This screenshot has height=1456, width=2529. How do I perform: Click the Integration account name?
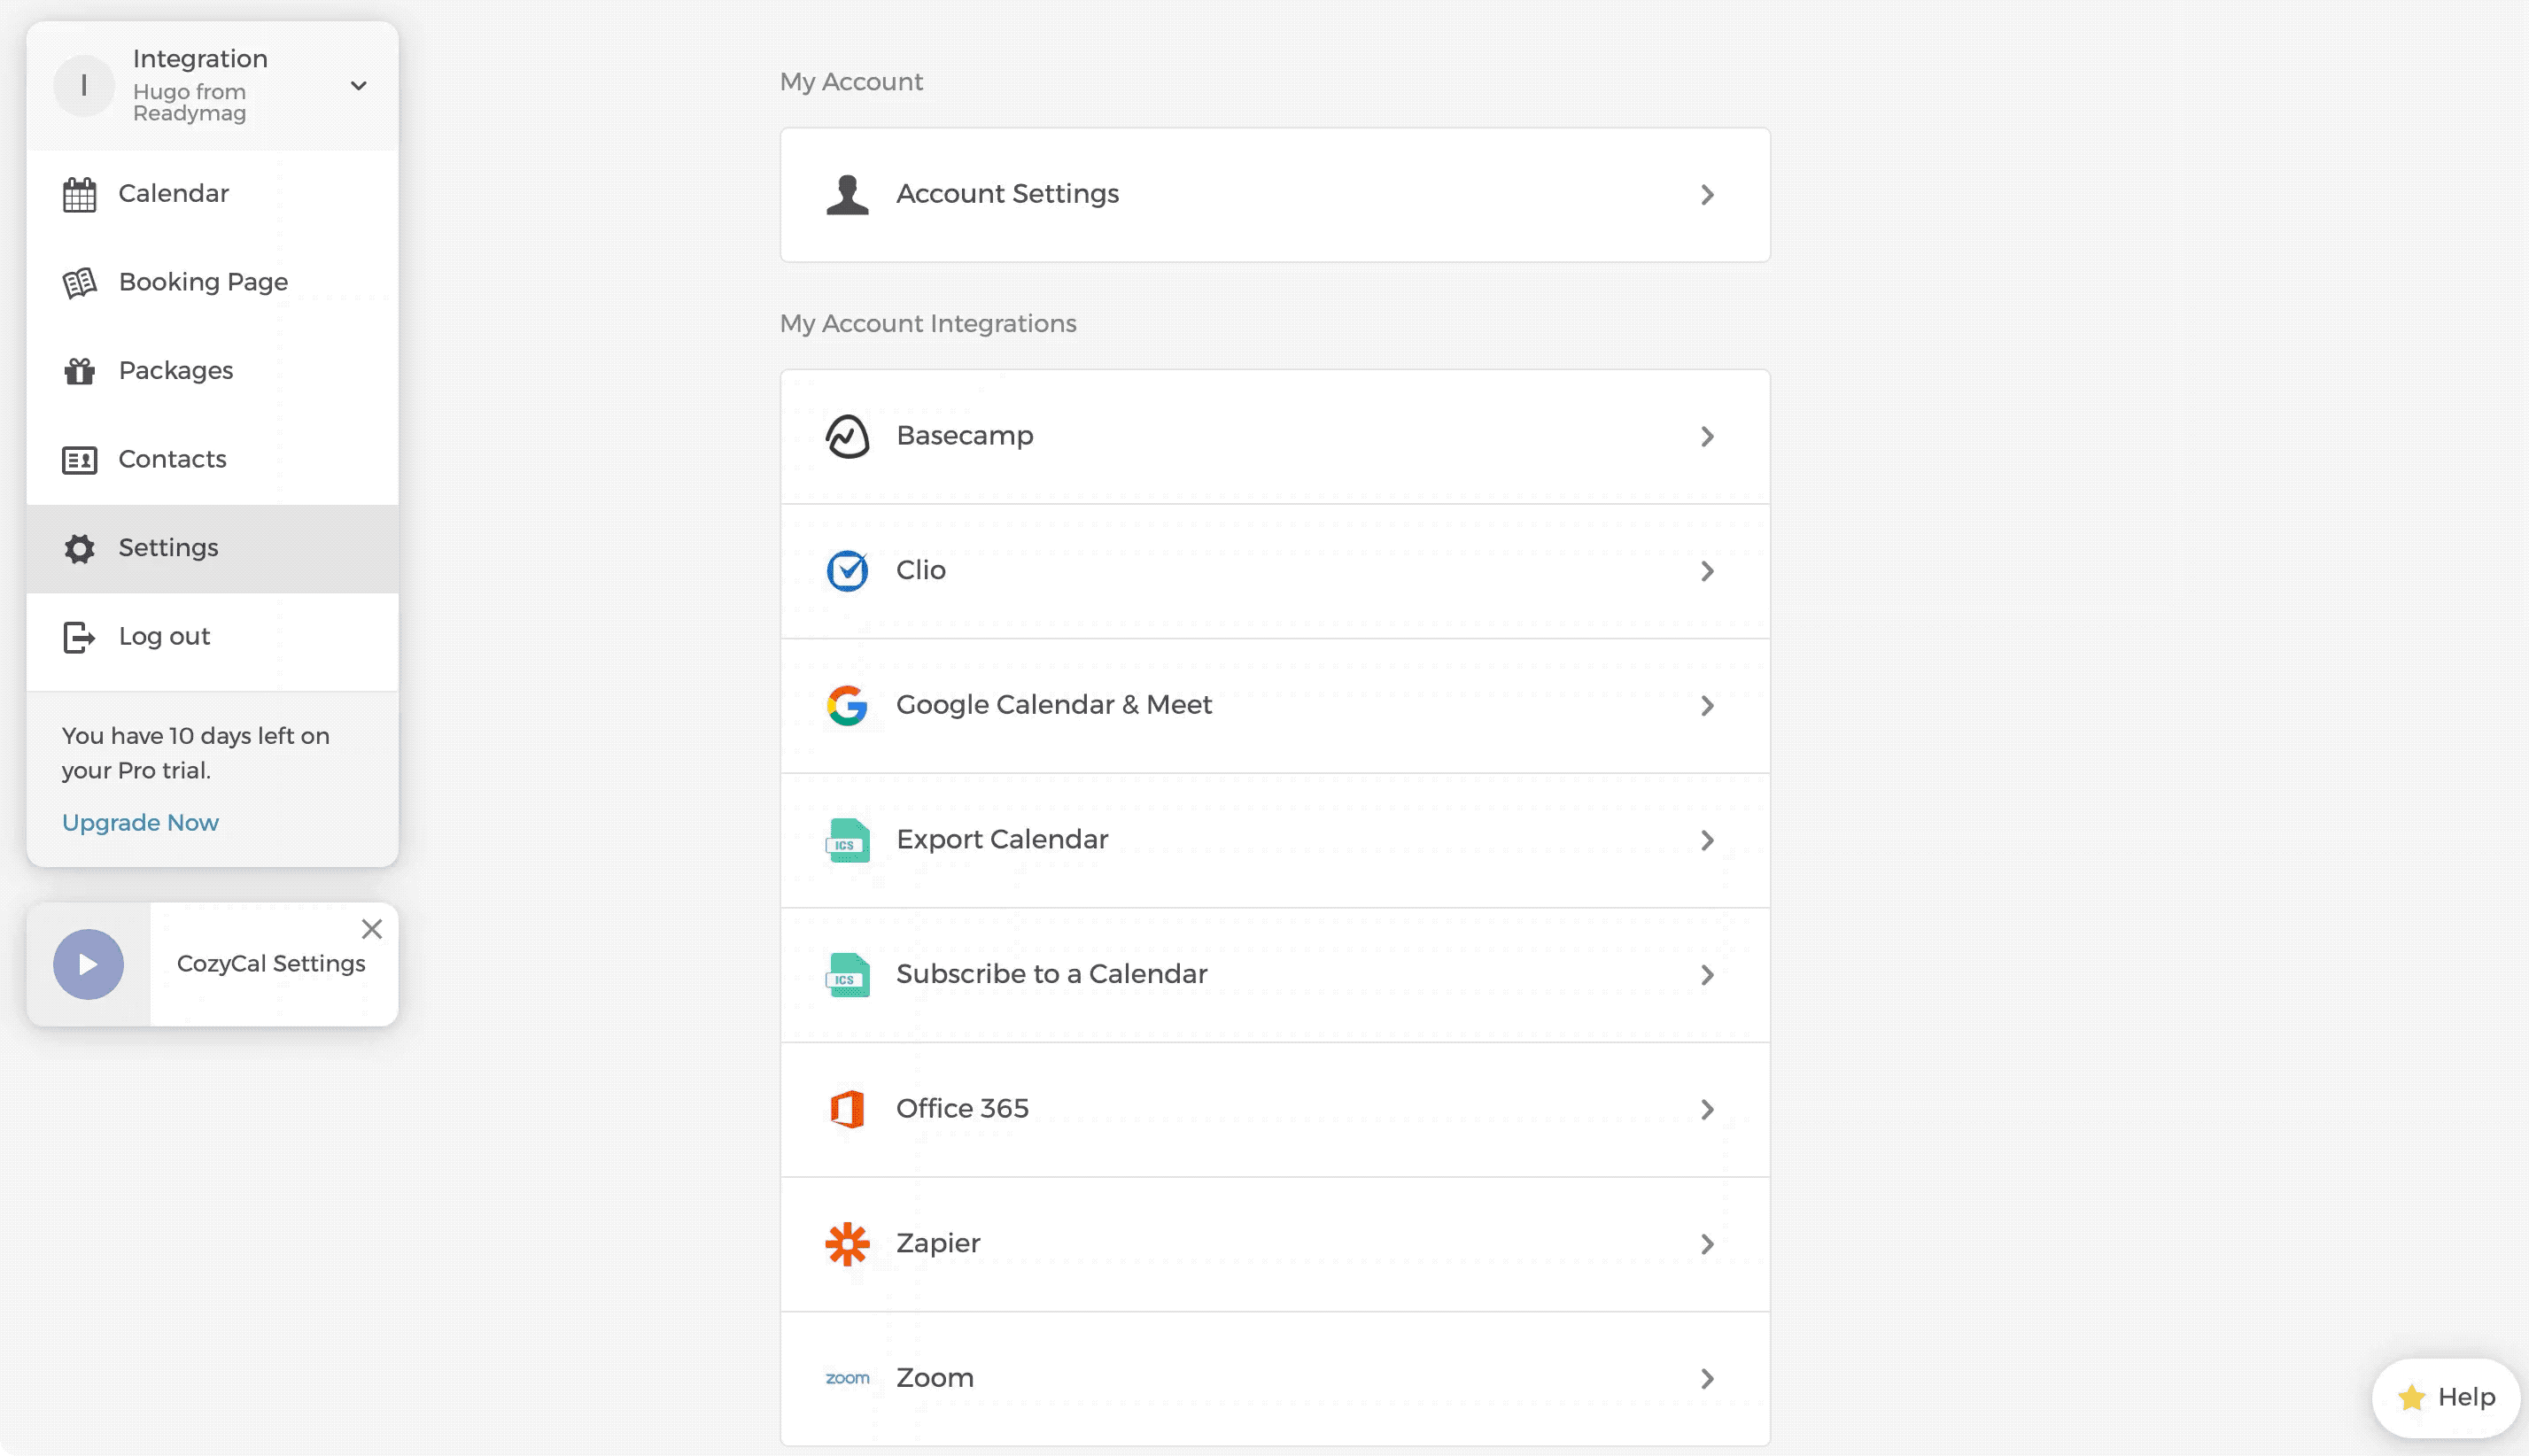click(x=200, y=59)
